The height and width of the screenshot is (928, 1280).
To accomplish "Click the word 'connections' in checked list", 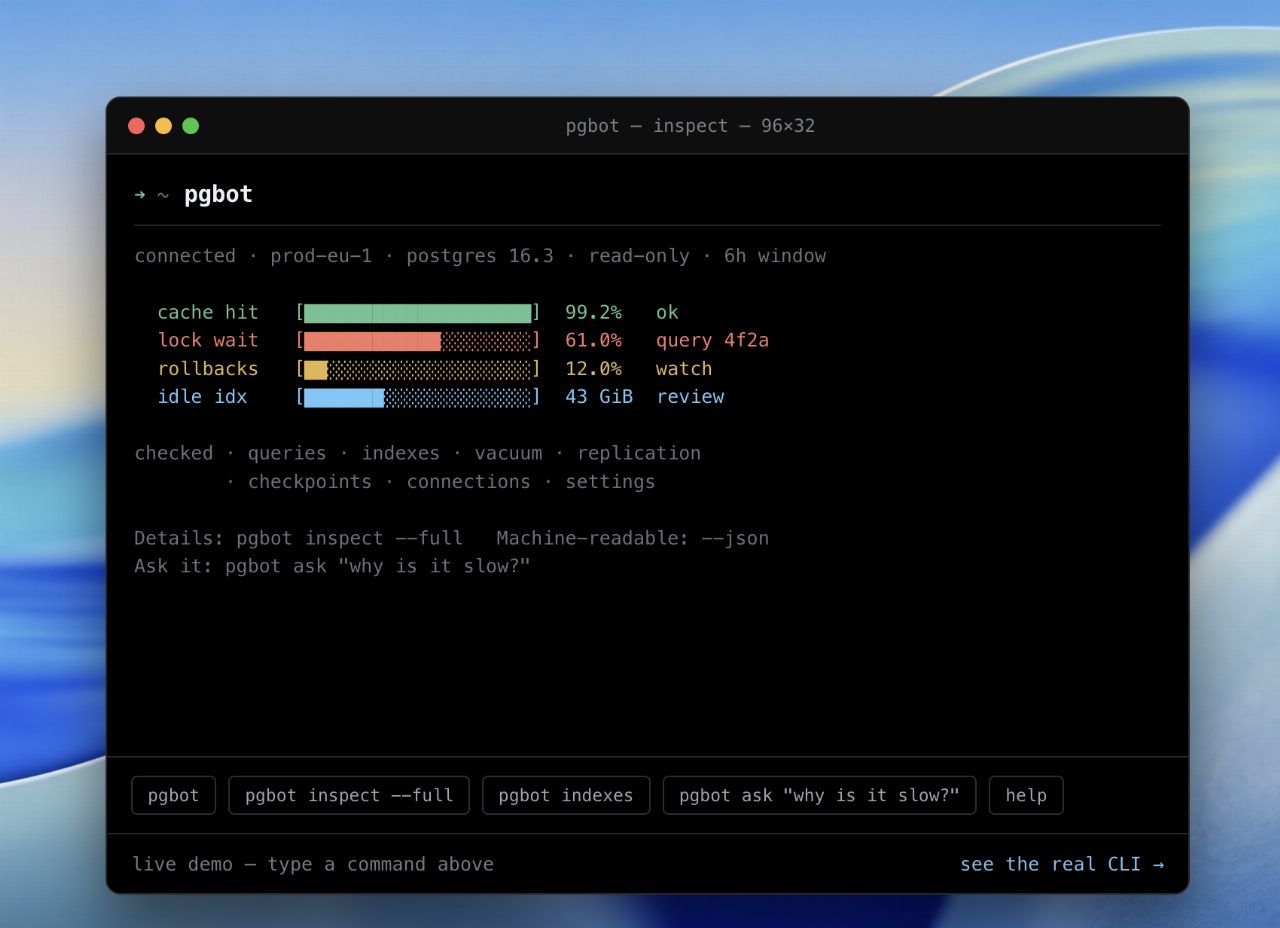I will tap(468, 481).
